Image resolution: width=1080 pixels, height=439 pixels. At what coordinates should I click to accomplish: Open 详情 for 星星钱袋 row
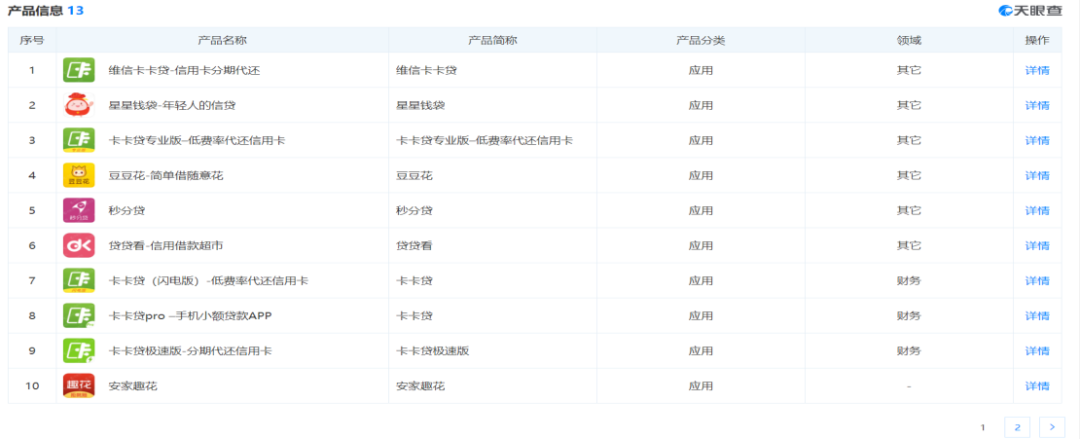[x=1037, y=105]
